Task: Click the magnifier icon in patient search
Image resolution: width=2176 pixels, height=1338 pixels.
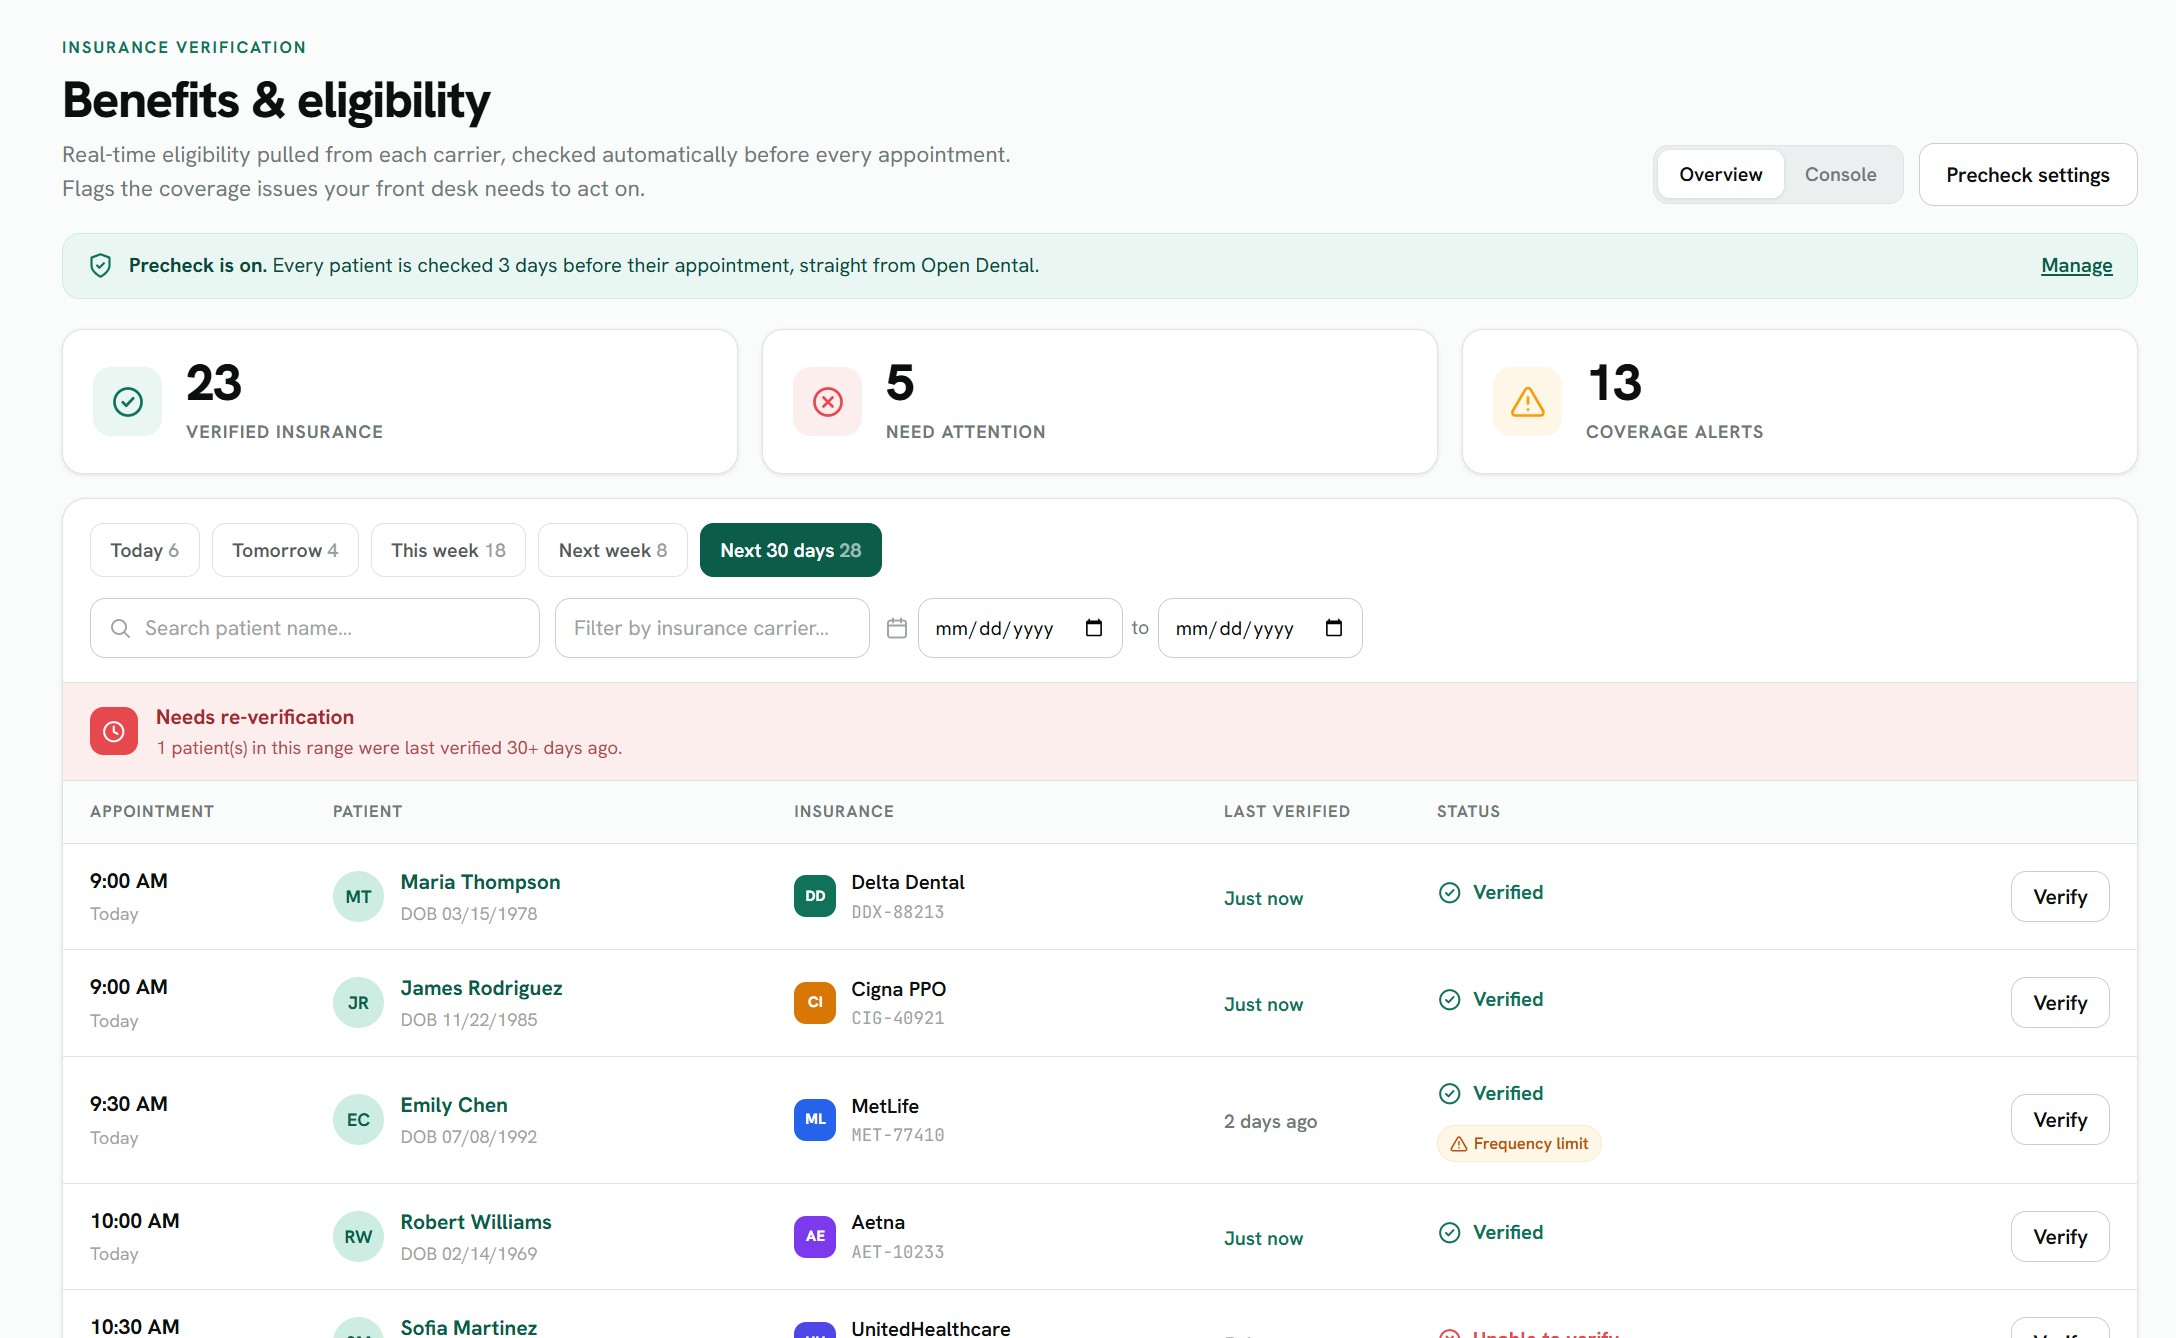Action: 120,628
